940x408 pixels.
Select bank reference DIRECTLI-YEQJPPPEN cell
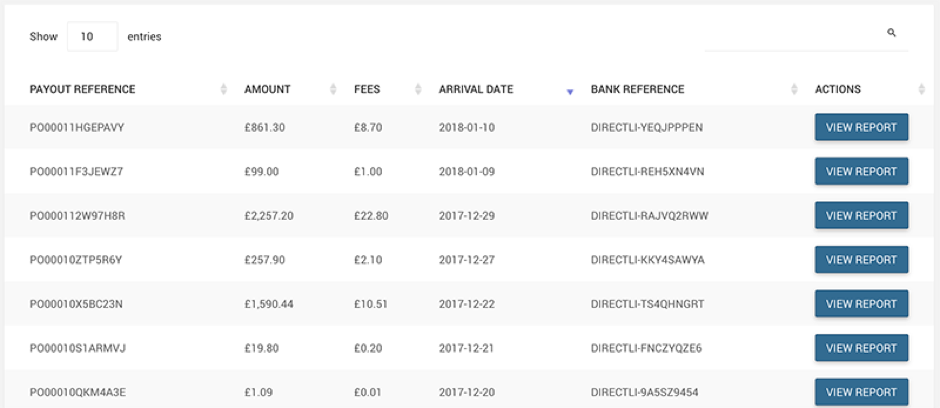pyautogui.click(x=647, y=128)
